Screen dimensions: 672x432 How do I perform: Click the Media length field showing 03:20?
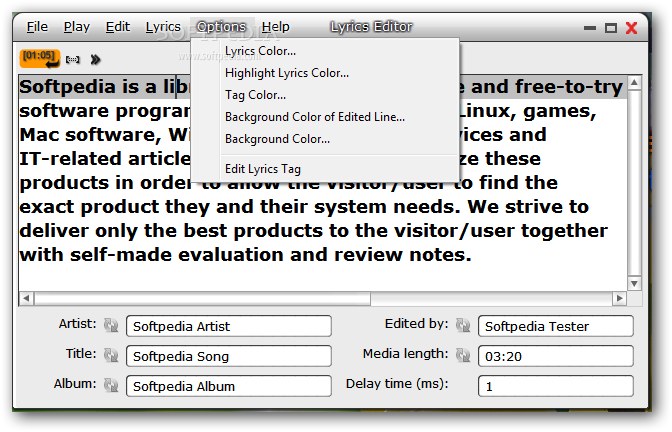click(x=556, y=356)
